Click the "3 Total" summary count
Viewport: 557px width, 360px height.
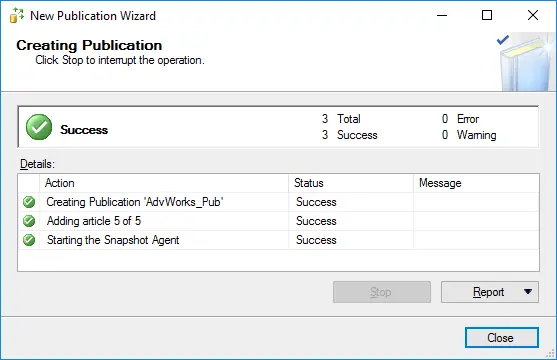[x=341, y=119]
